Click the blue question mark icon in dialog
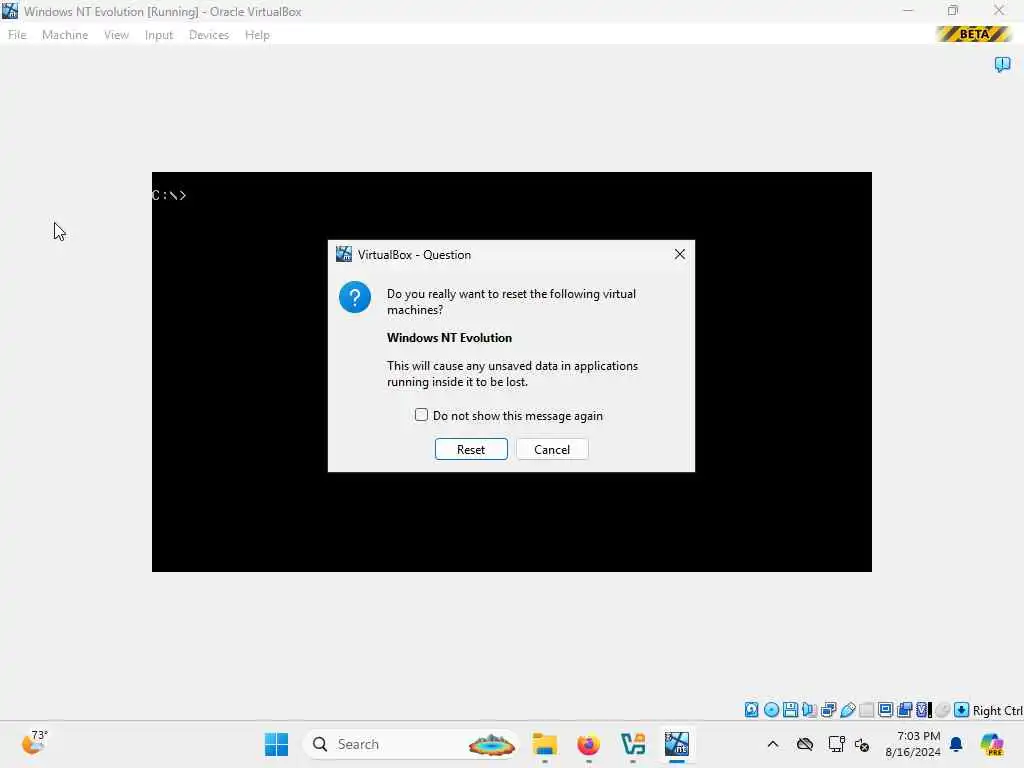This screenshot has height=768, width=1024. point(355,297)
